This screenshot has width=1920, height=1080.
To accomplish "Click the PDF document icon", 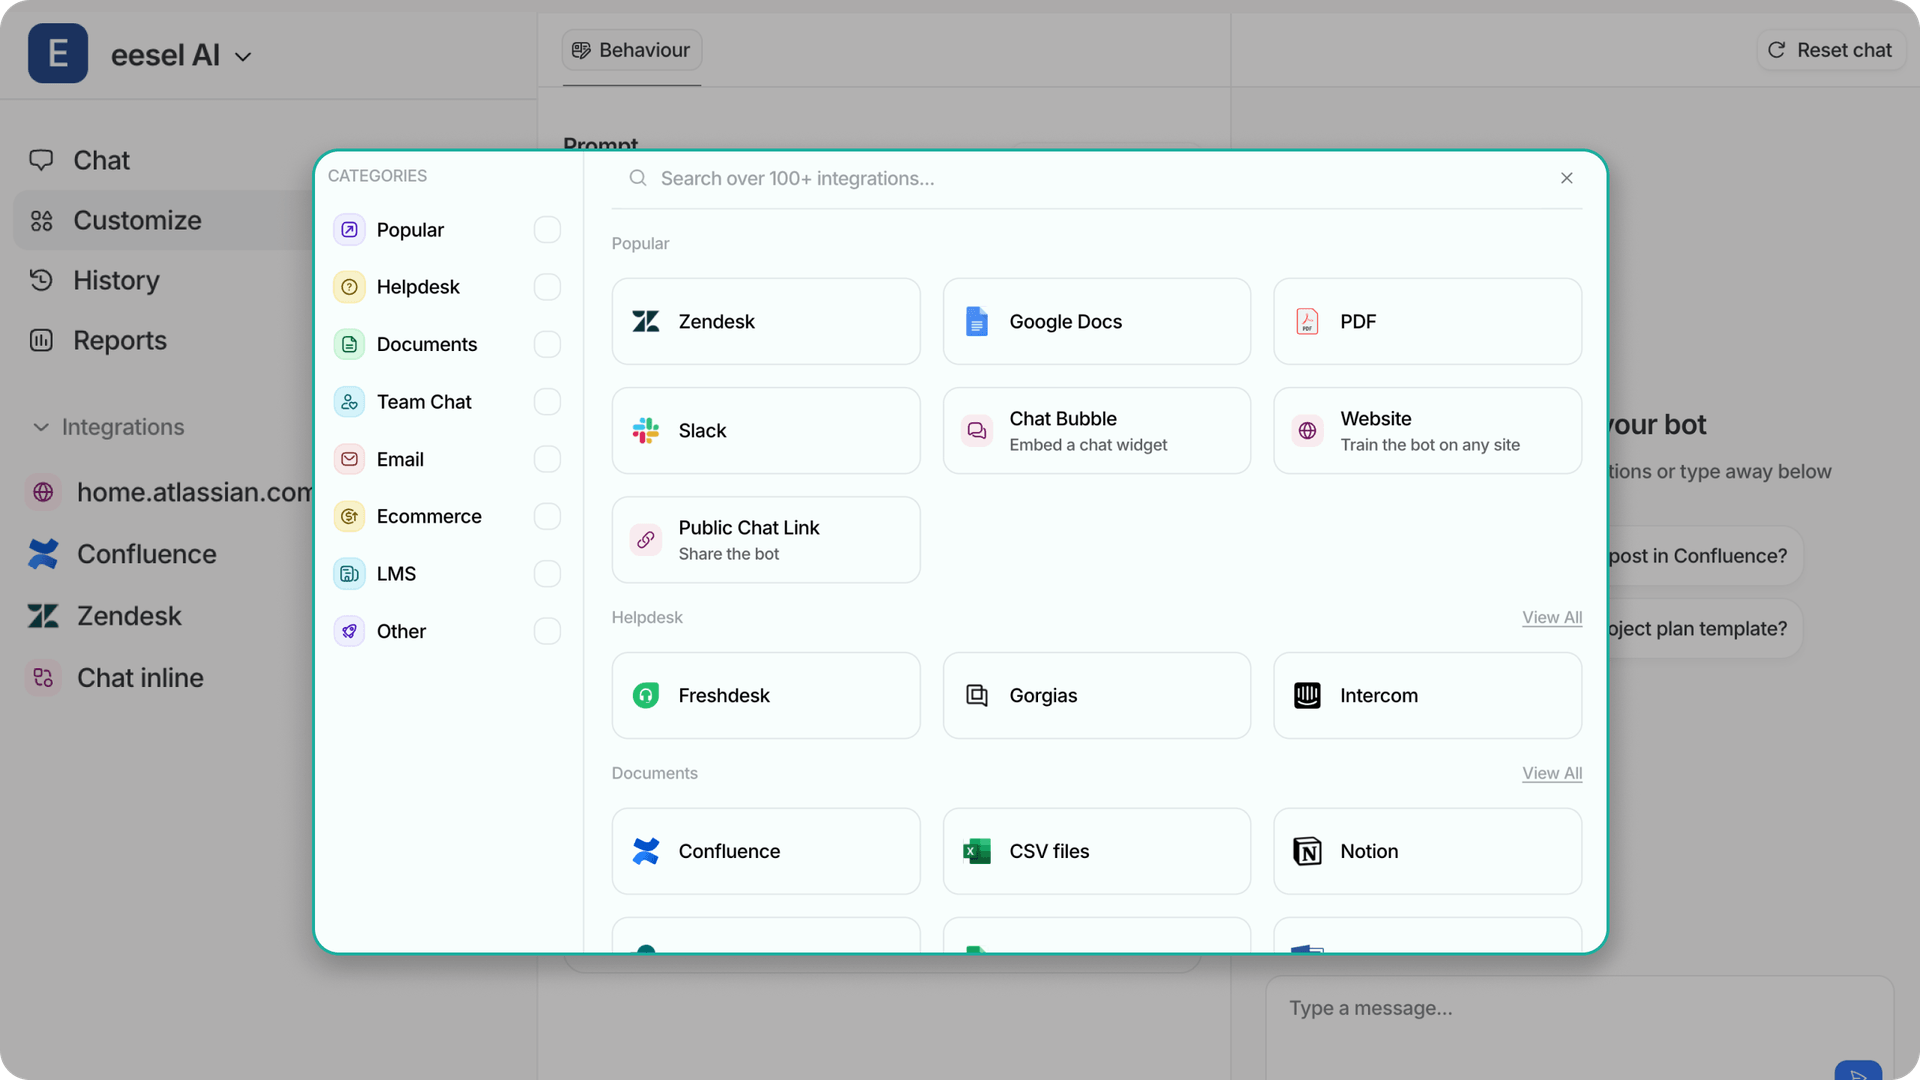I will (1307, 321).
